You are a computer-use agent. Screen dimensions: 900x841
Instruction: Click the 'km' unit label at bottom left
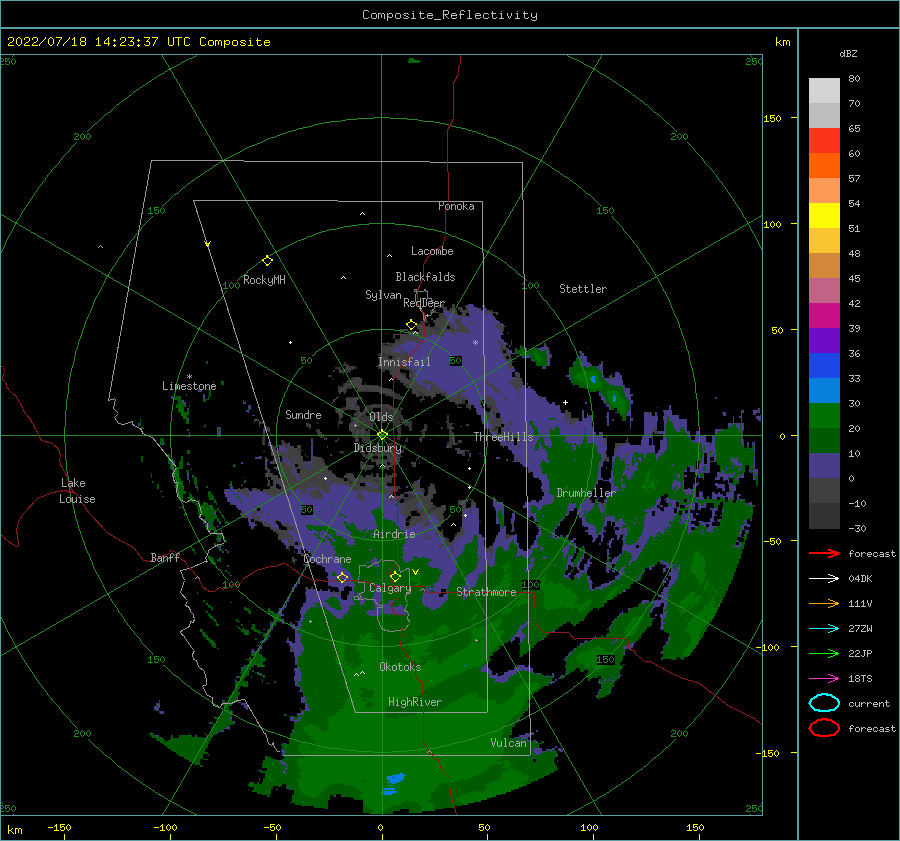pyautogui.click(x=14, y=830)
